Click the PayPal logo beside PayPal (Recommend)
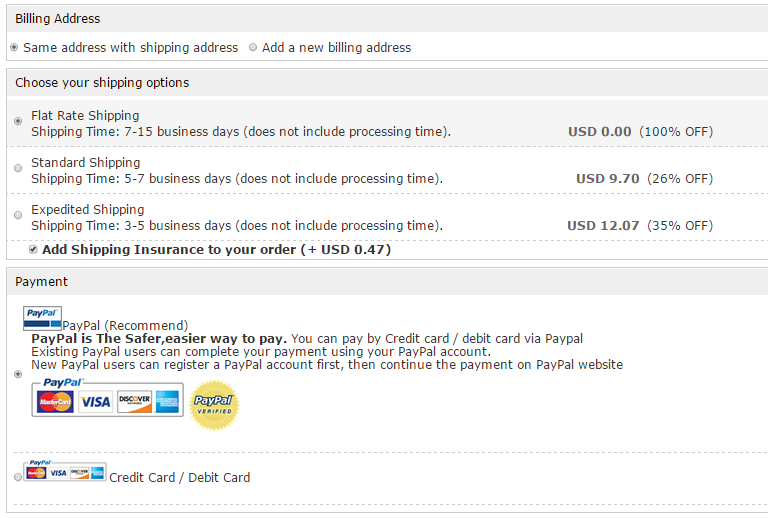Image resolution: width=768 pixels, height=518 pixels. 42,318
